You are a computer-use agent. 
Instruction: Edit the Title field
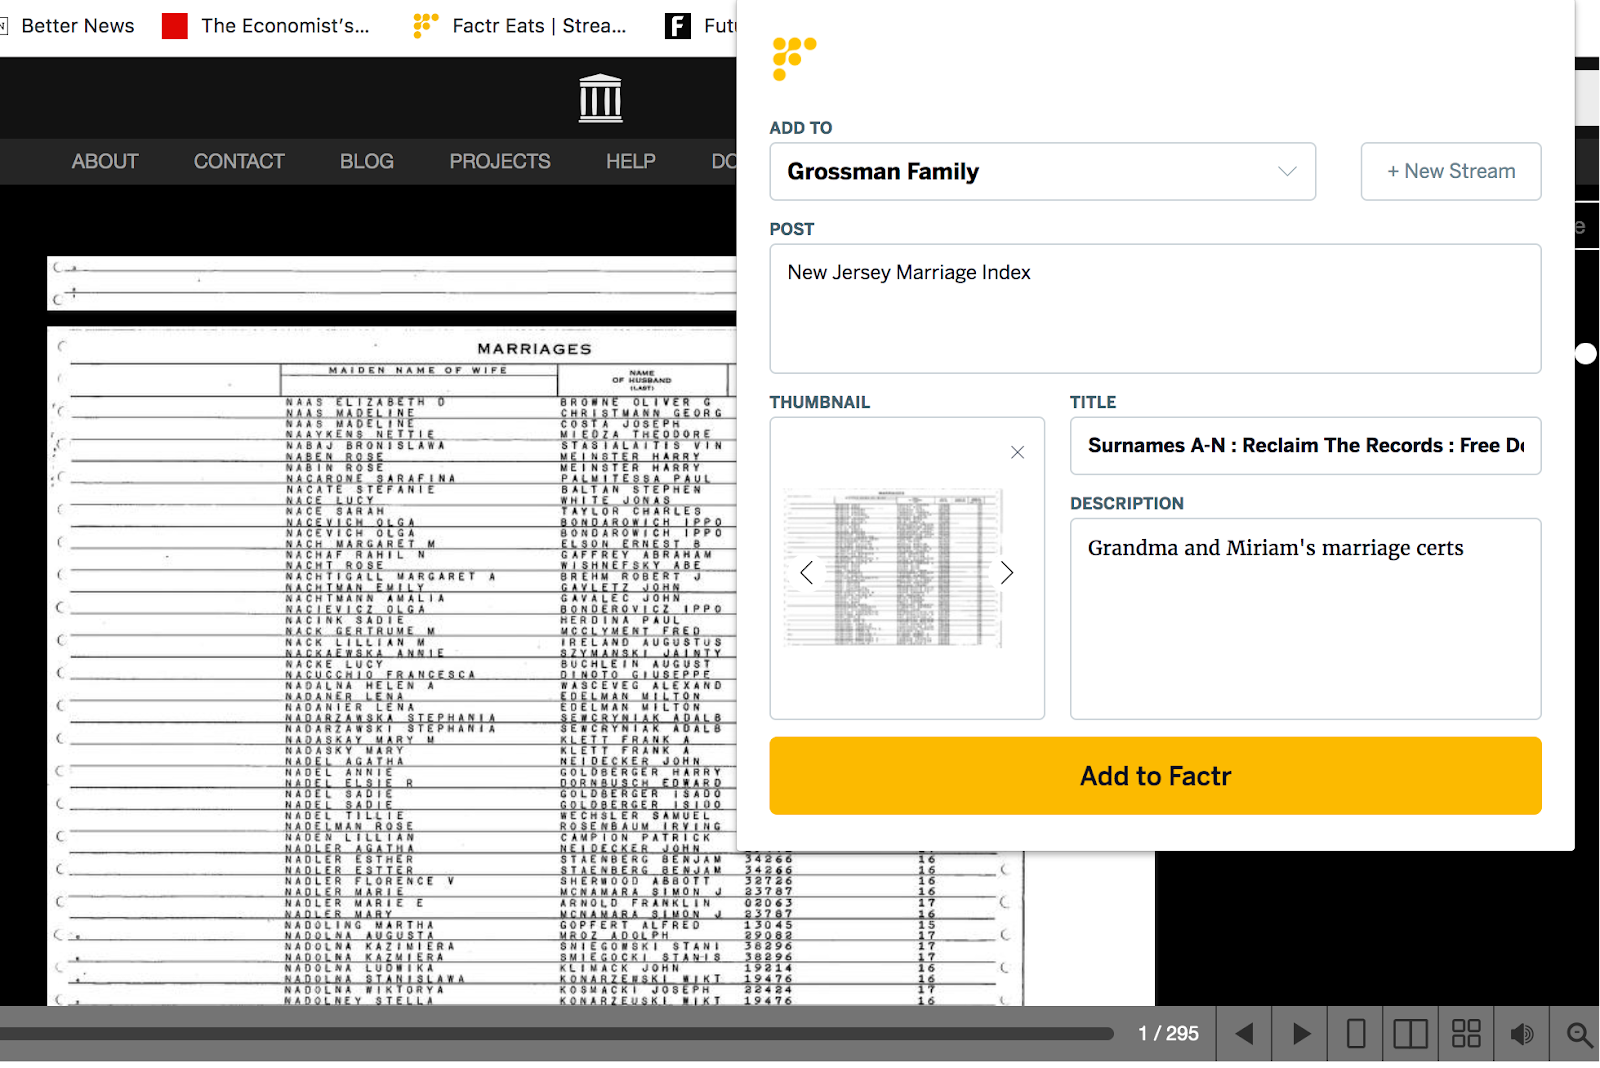coord(1305,446)
